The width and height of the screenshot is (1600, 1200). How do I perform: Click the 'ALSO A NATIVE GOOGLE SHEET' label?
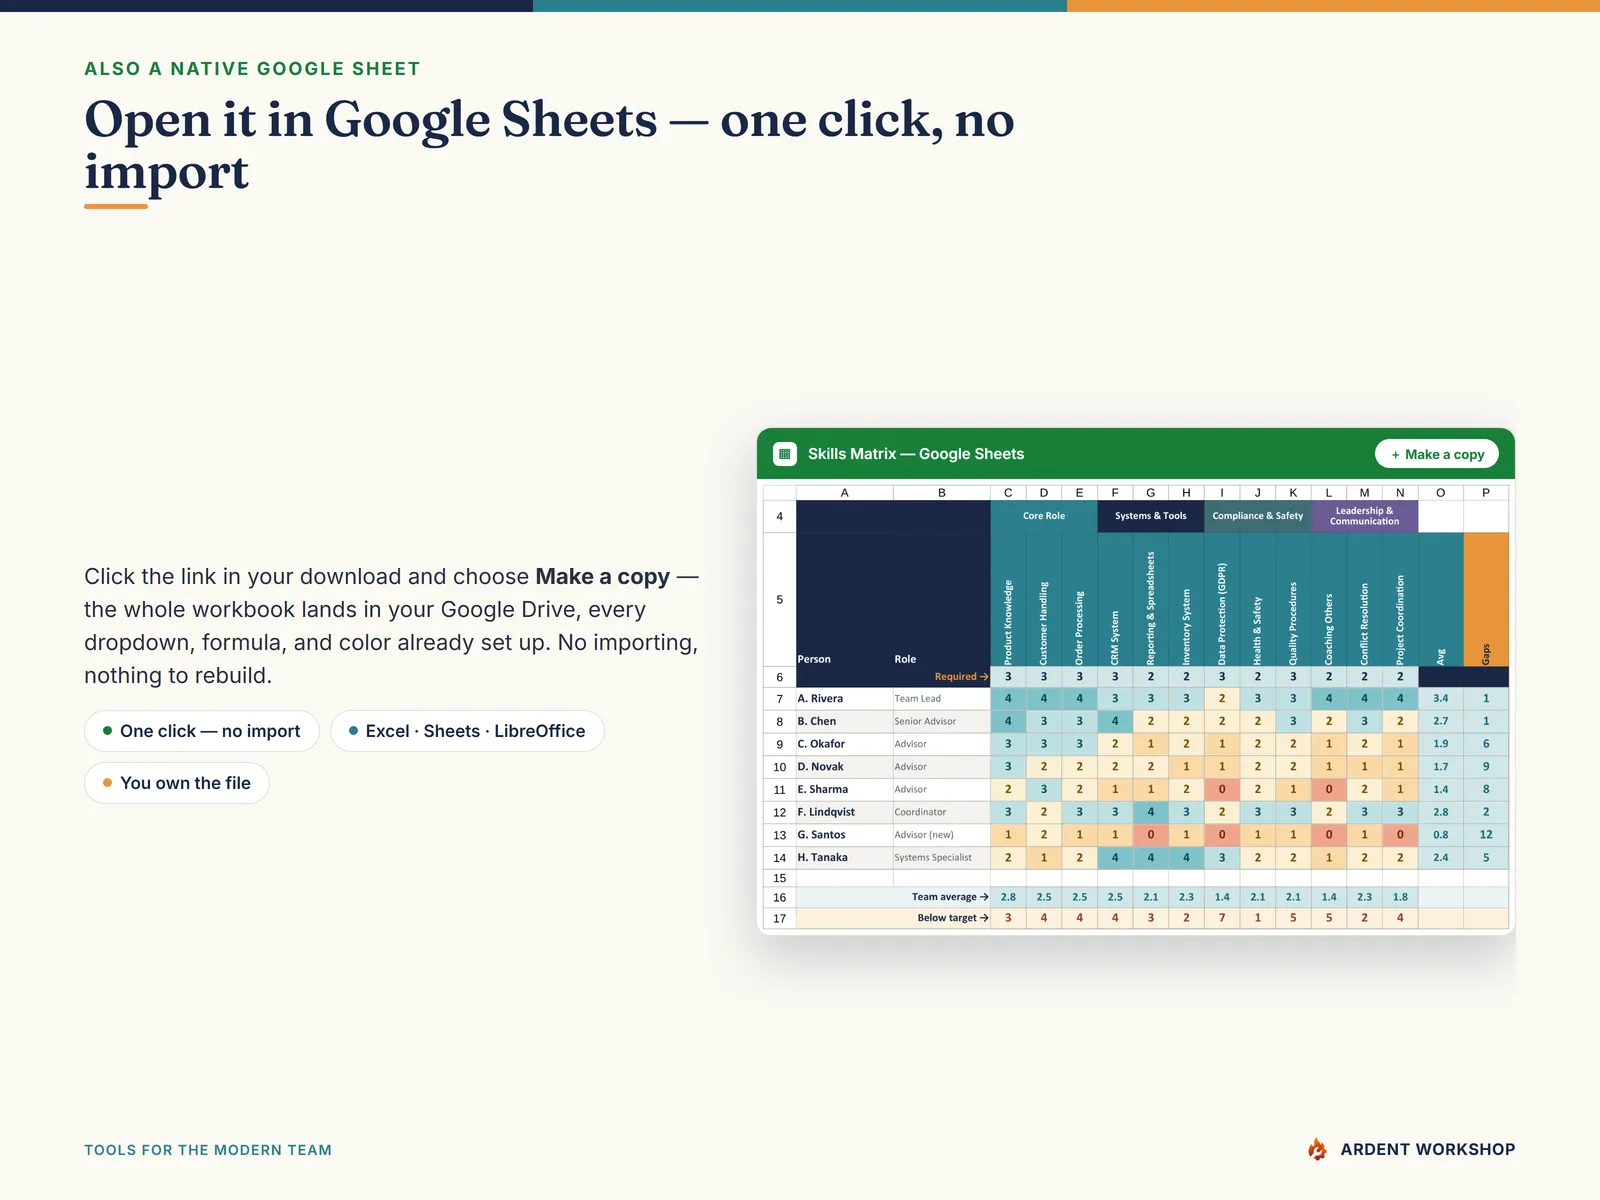click(252, 69)
